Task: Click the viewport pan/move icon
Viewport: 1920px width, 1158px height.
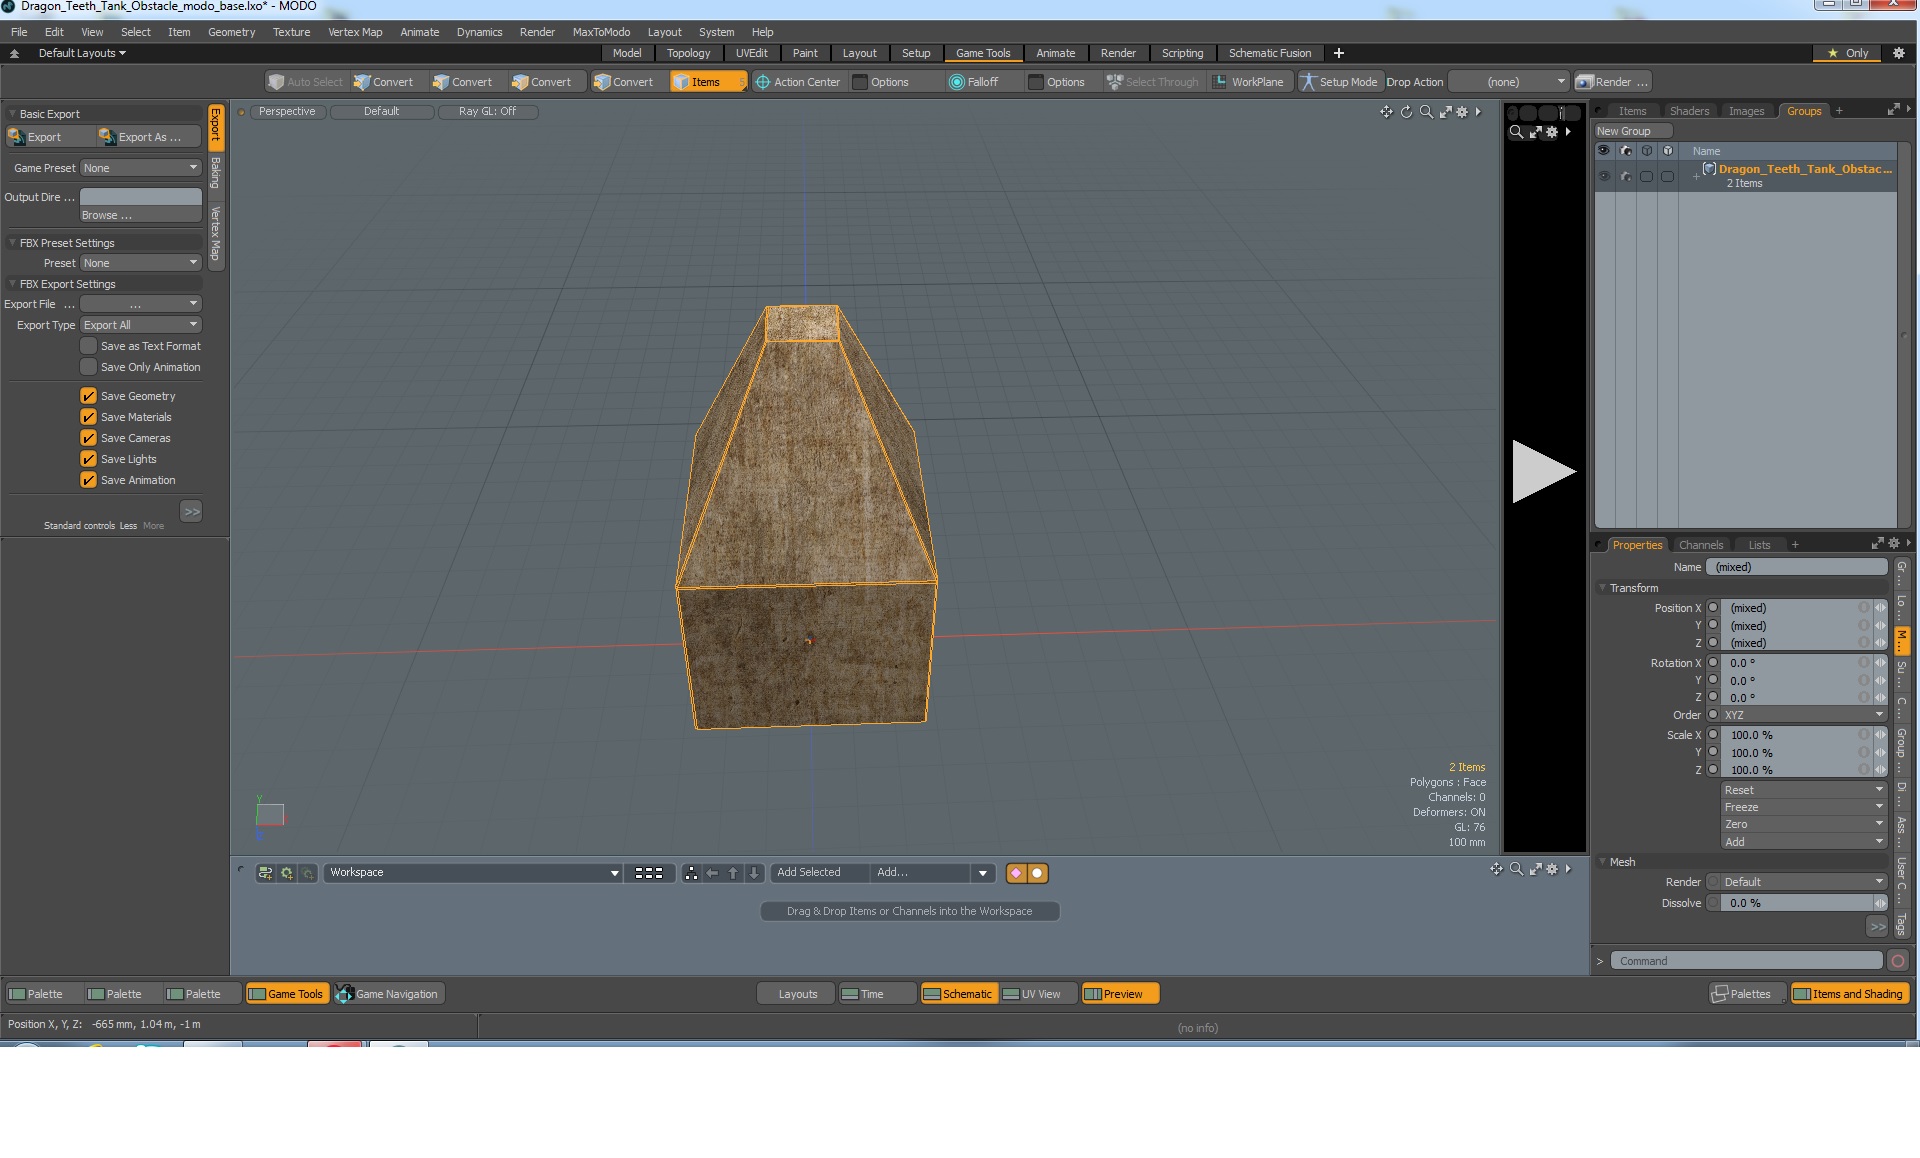Action: pos(1386,112)
